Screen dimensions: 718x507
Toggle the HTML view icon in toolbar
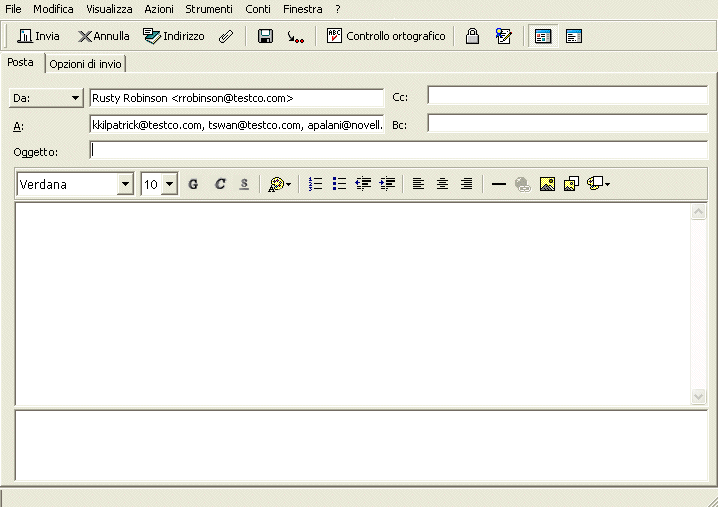tap(543, 36)
